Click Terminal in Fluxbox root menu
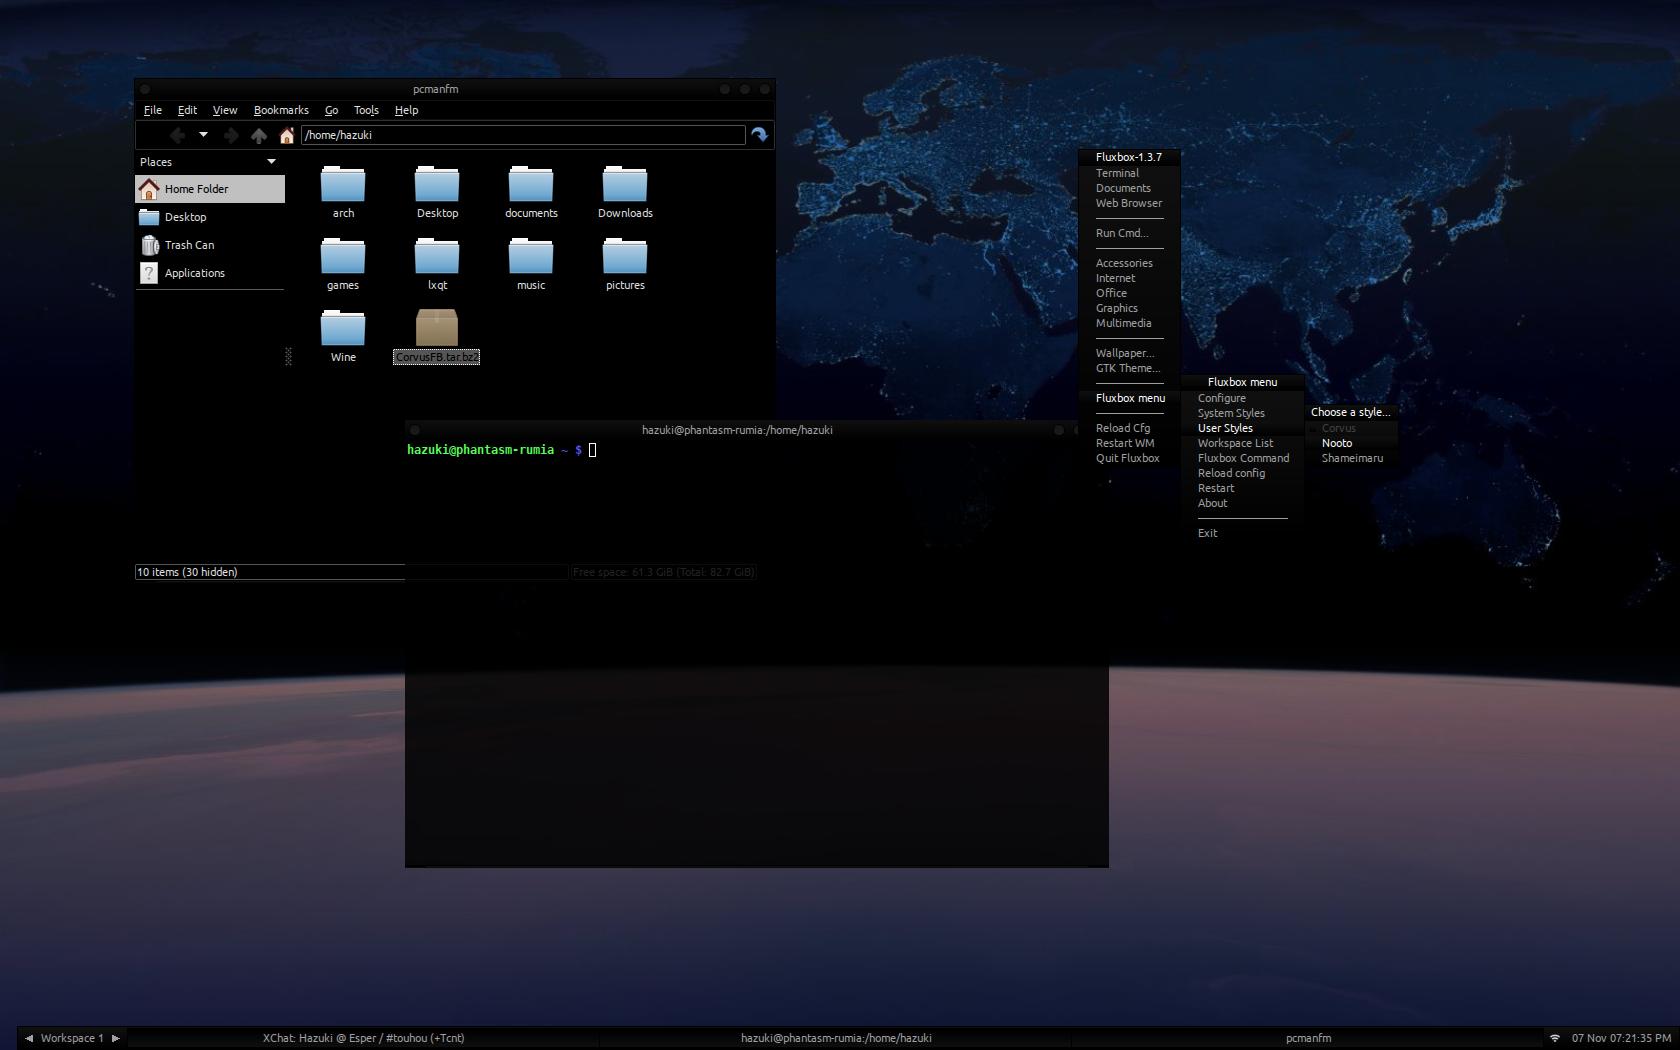Image resolution: width=1680 pixels, height=1050 pixels. 1130,173
